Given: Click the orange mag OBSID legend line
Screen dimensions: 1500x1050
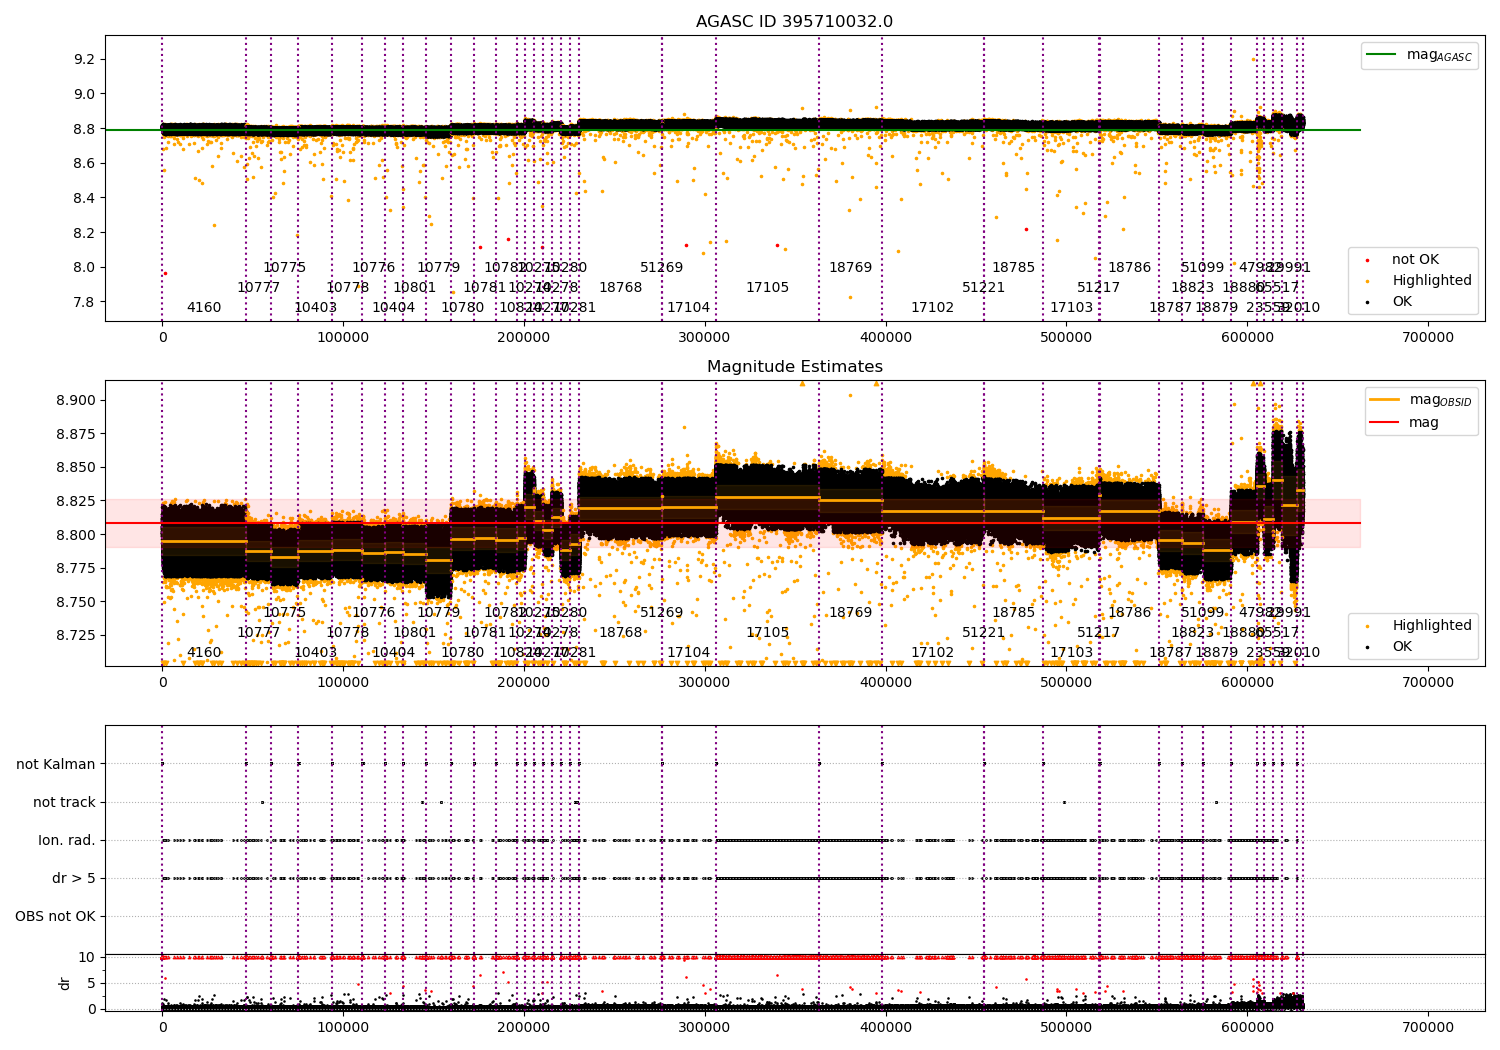Looking at the screenshot, I should 1385,399.
